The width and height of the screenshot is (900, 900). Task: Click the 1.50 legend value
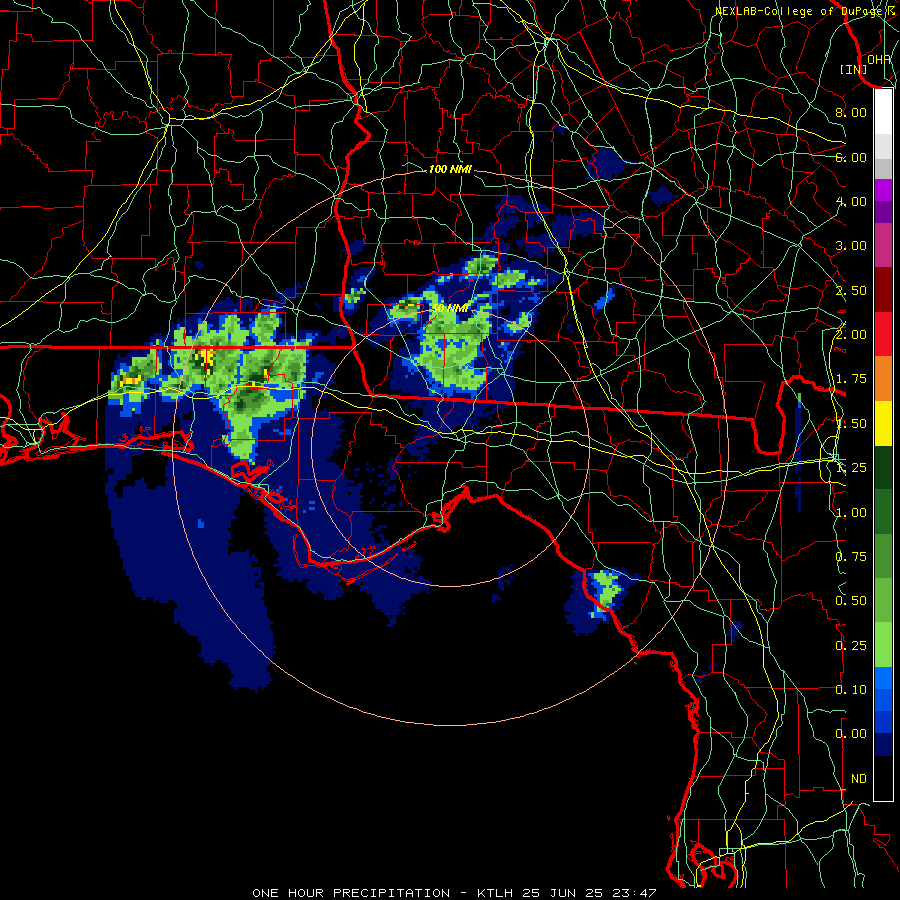(x=851, y=424)
